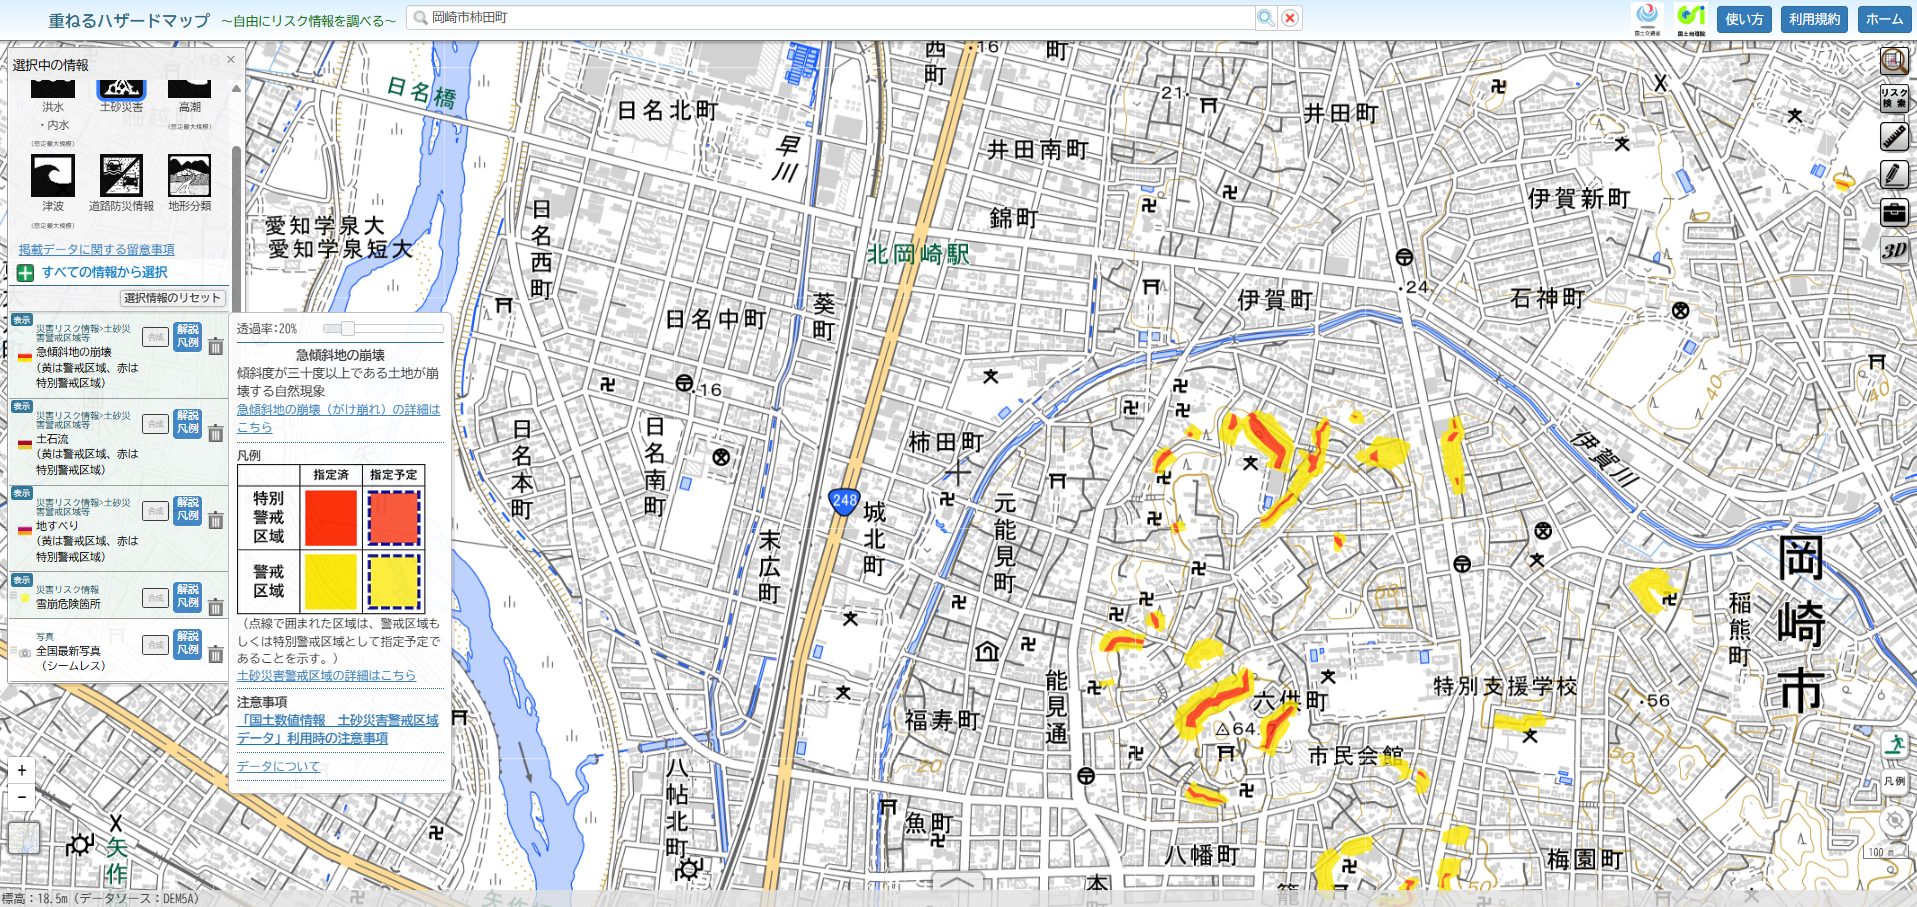Open the 使い方 usage guide

[x=1744, y=19]
